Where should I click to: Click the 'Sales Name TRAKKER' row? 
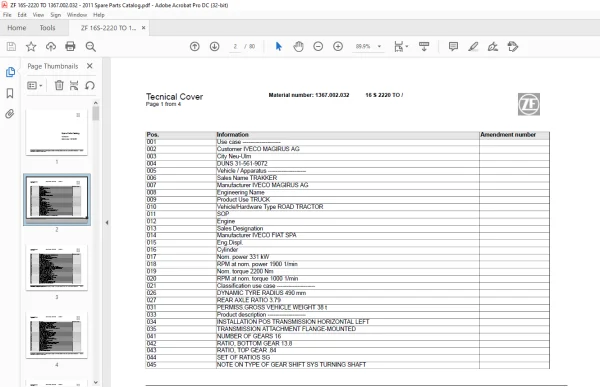pos(347,178)
